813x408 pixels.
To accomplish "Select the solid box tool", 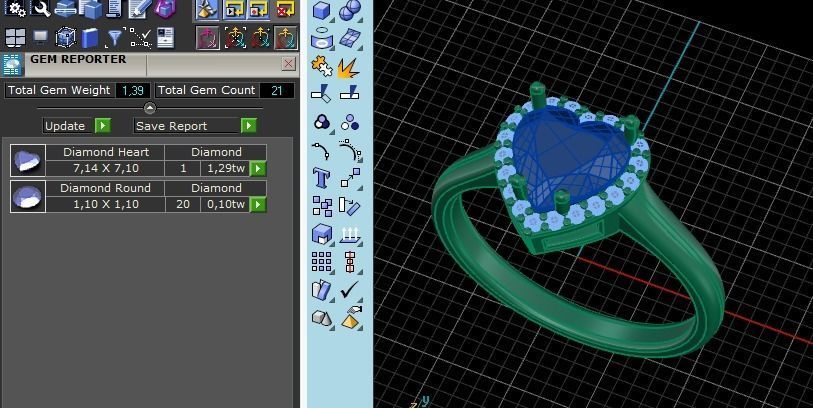I will tap(322, 10).
